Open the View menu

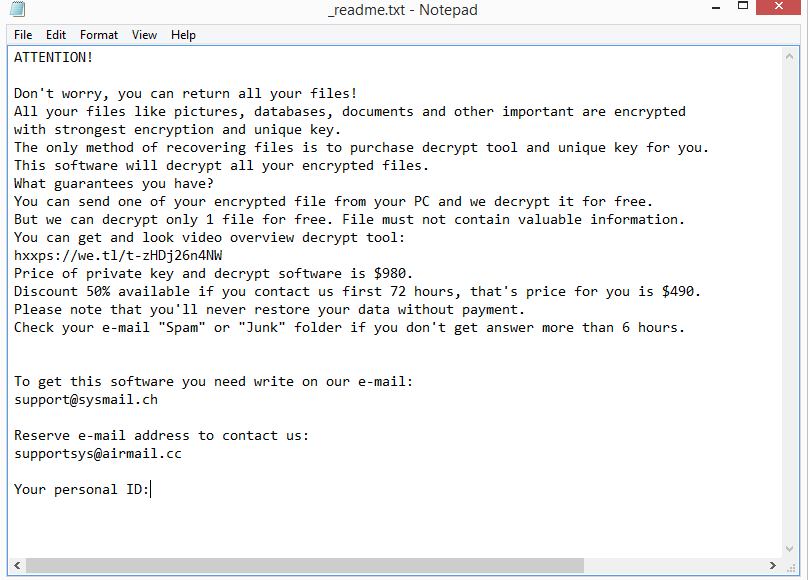(x=144, y=35)
